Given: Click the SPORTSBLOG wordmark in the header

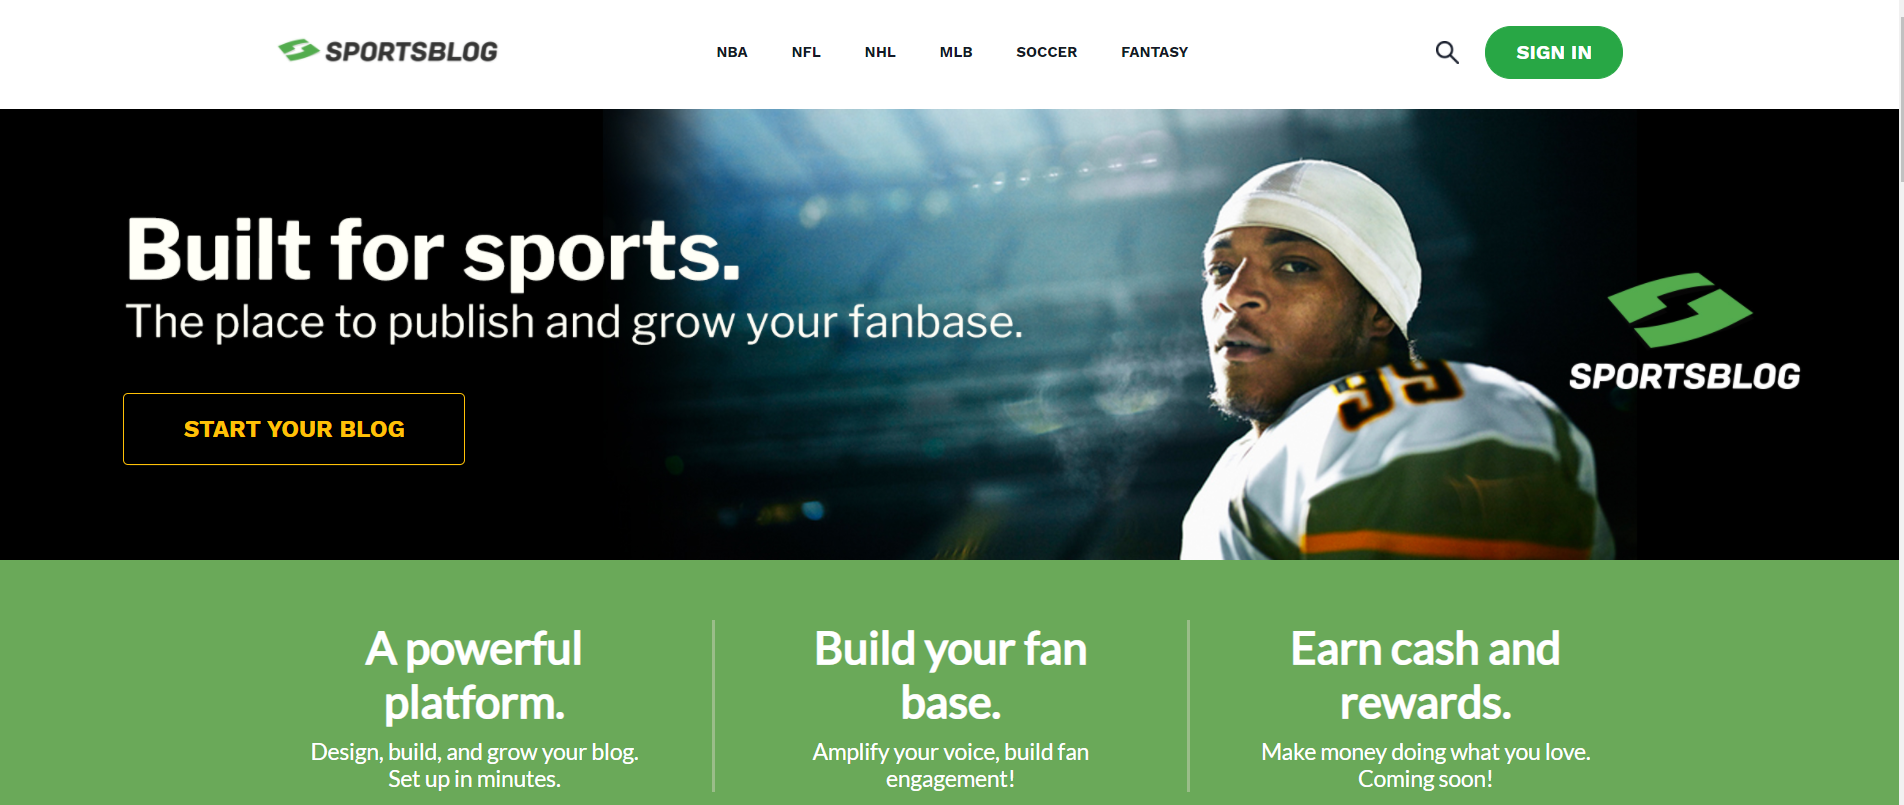Looking at the screenshot, I should click(411, 52).
